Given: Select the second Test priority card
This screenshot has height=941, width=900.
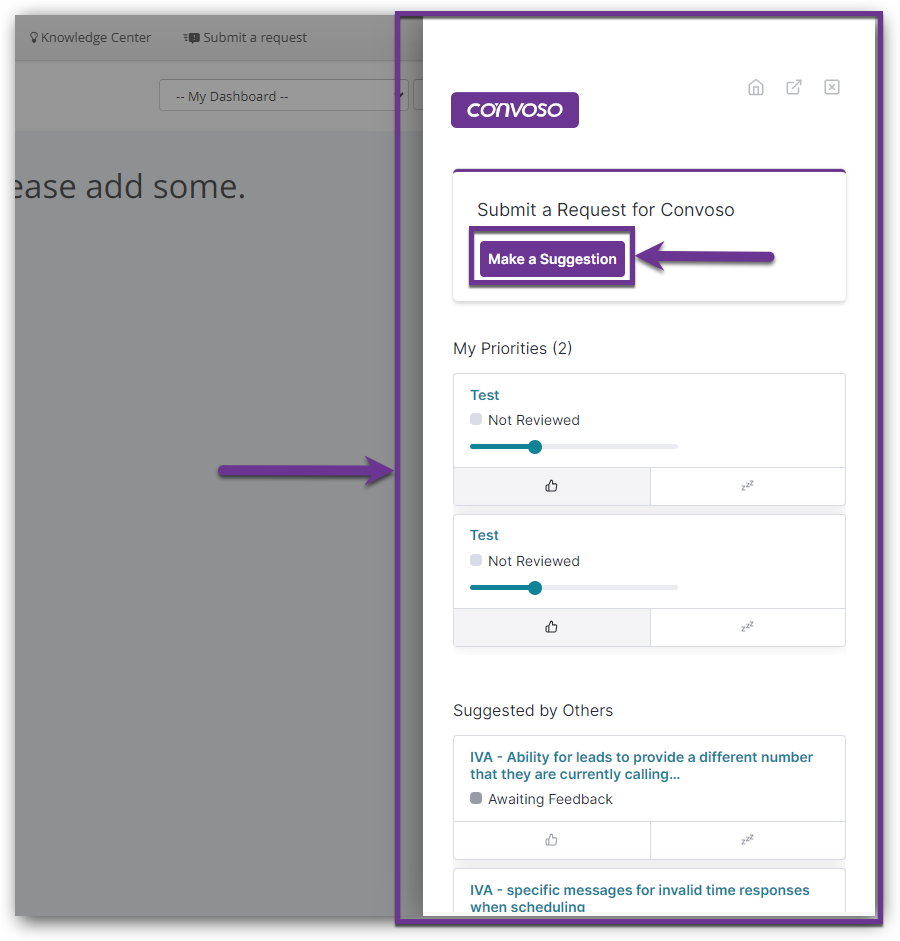Looking at the screenshot, I should (x=649, y=560).
